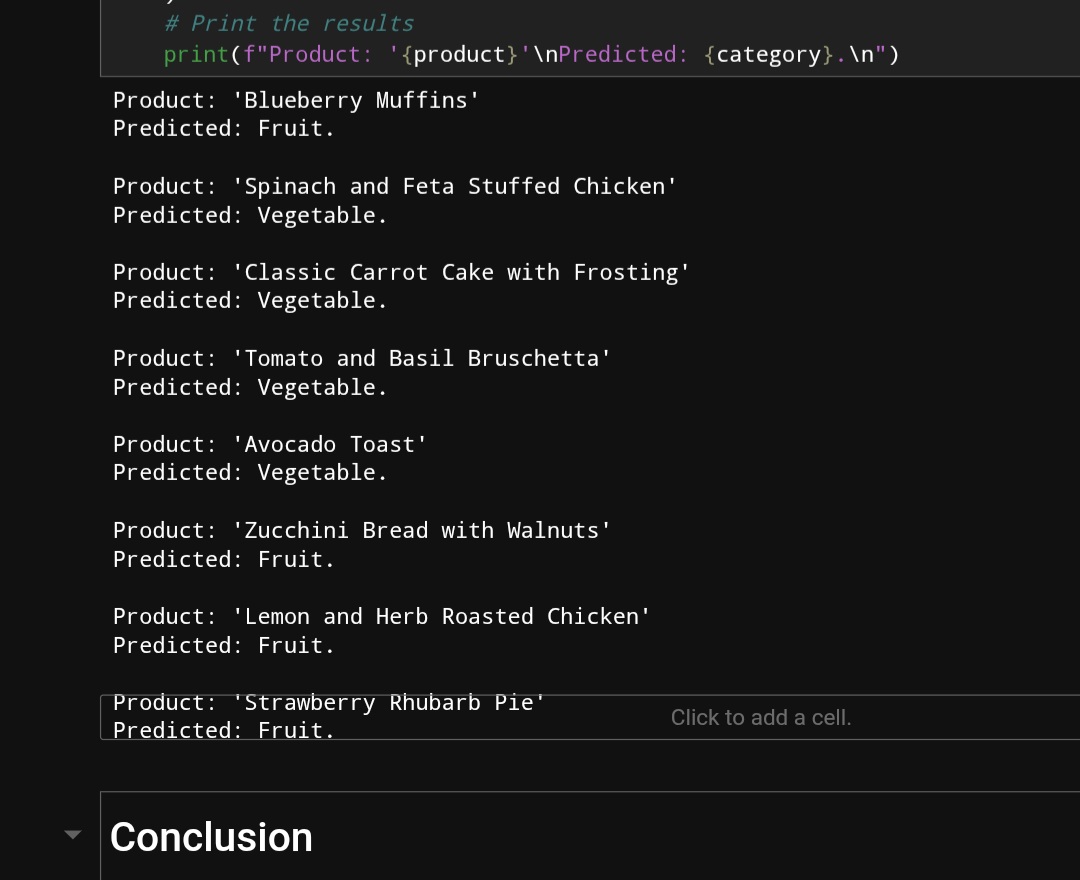This screenshot has height=880, width=1080.
Task: Click the {category} variable in the code
Action: [769, 54]
